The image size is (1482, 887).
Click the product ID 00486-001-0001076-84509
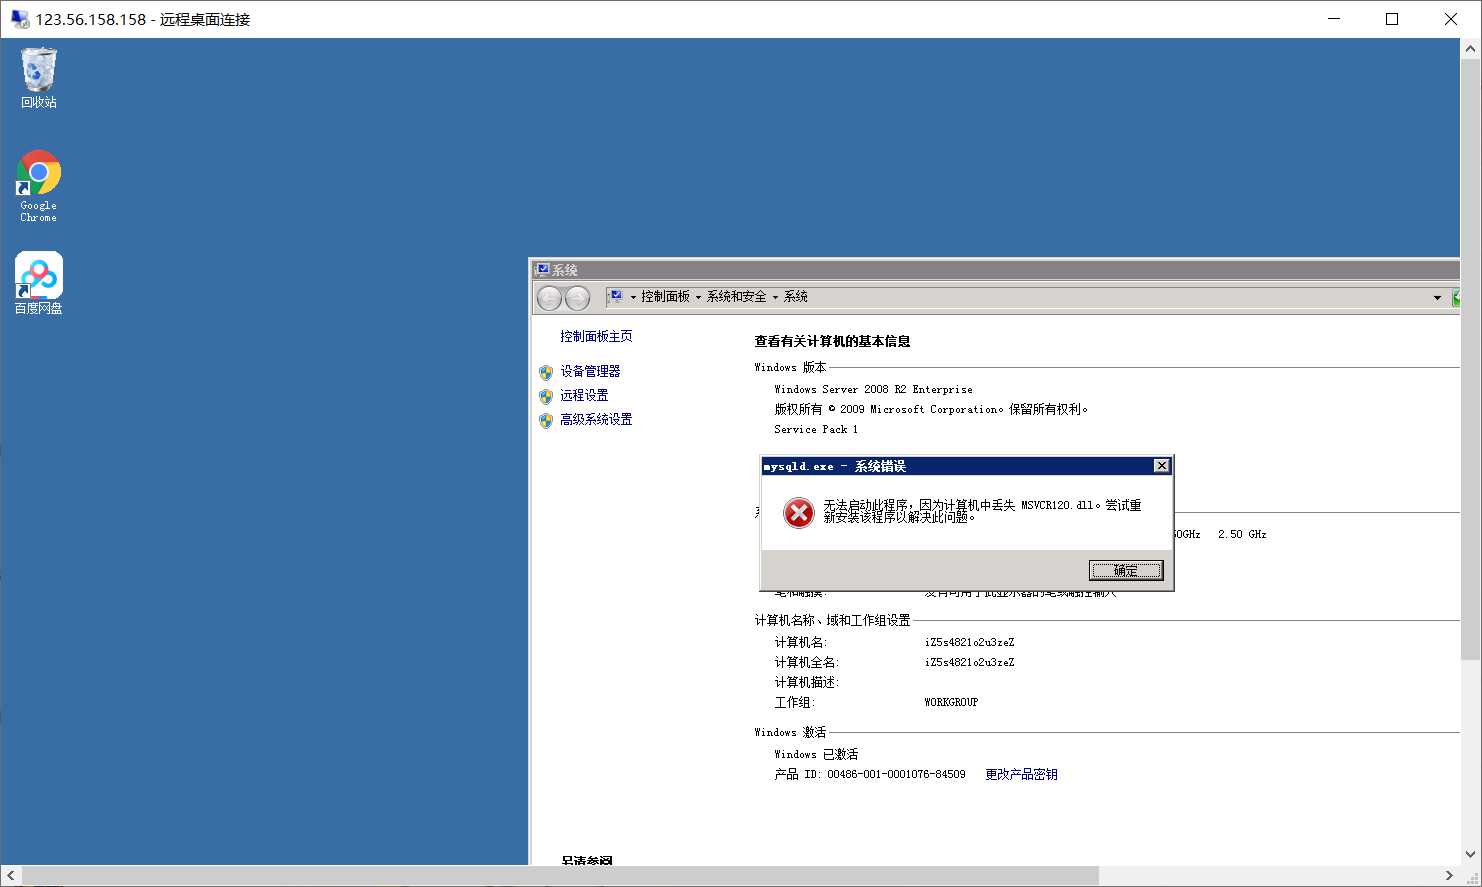pyautogui.click(x=896, y=774)
